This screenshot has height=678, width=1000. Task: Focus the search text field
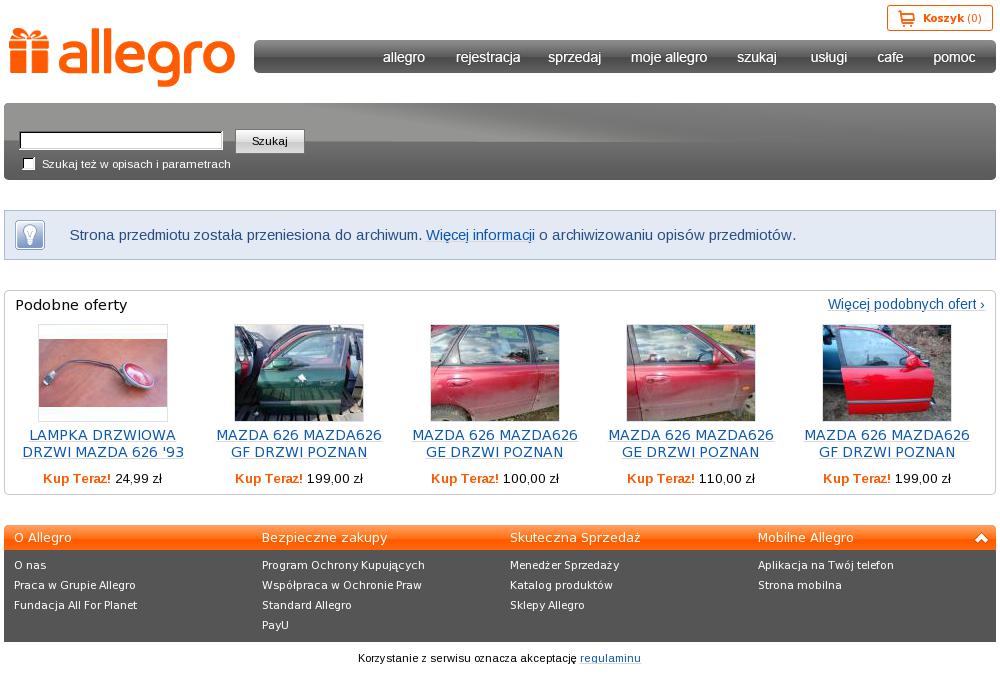121,140
